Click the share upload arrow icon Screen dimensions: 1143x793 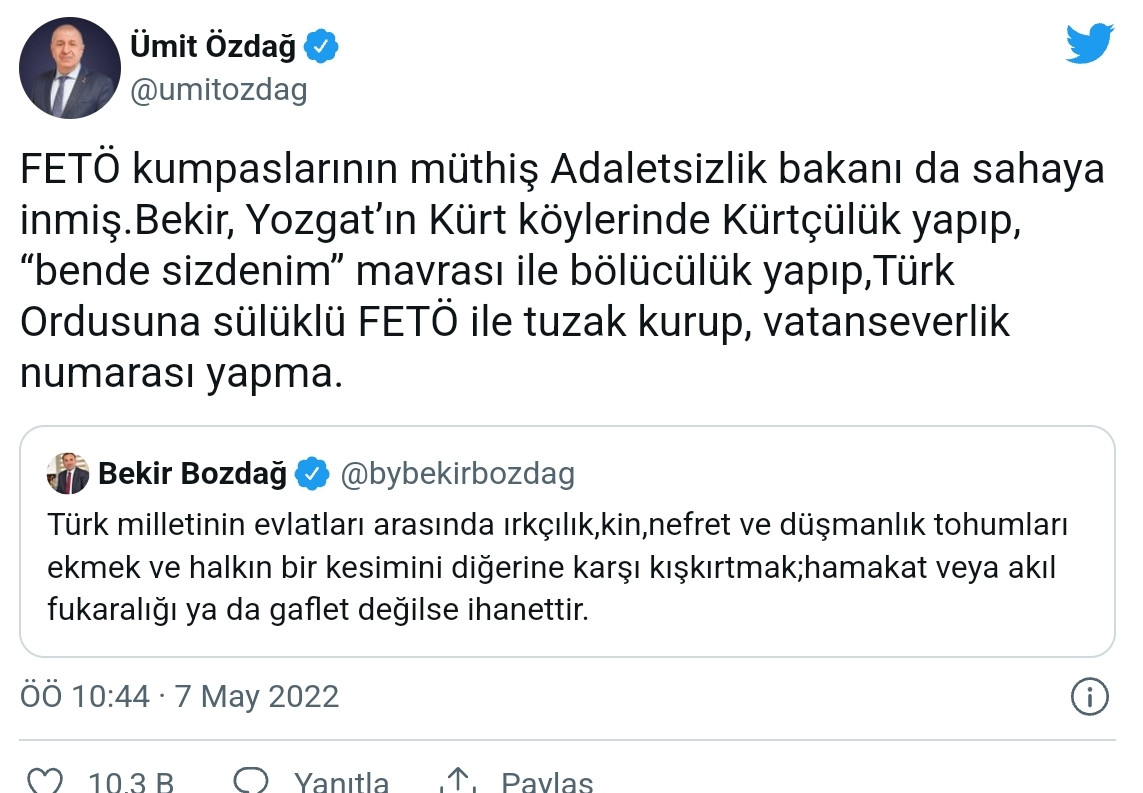point(459,777)
